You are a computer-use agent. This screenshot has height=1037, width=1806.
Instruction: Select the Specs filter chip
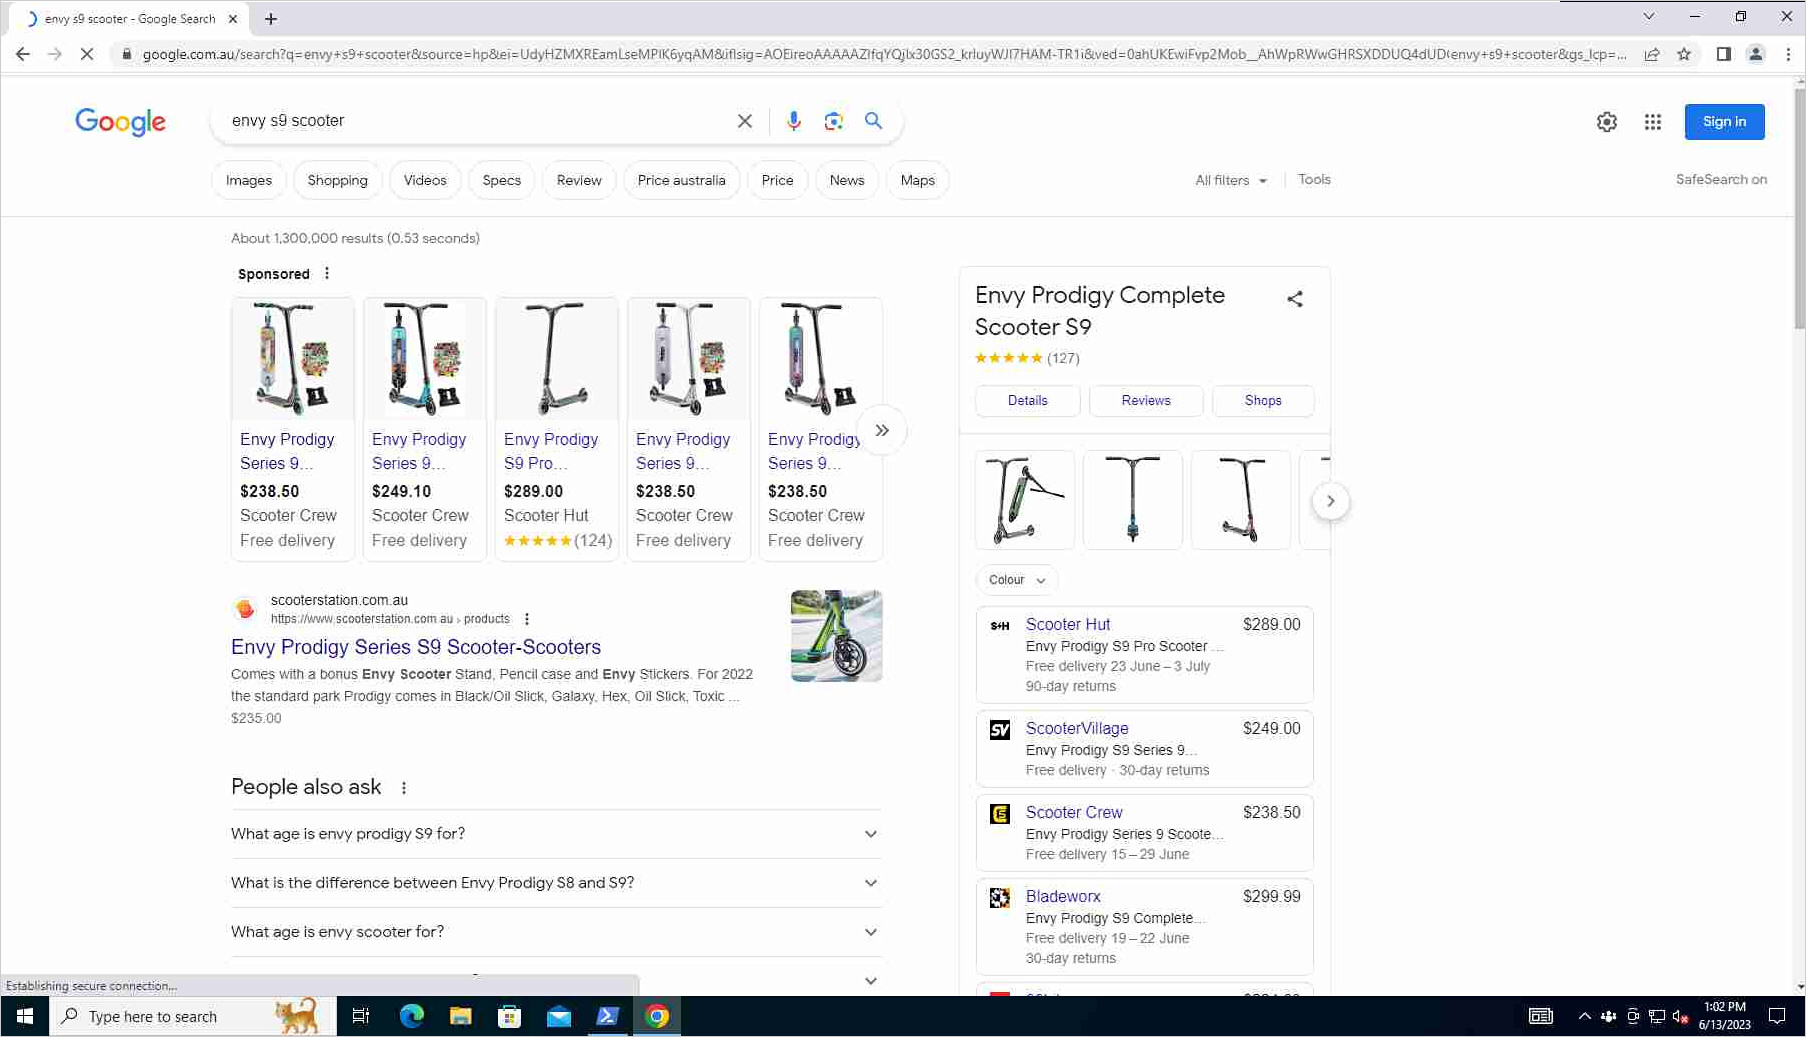(x=502, y=180)
